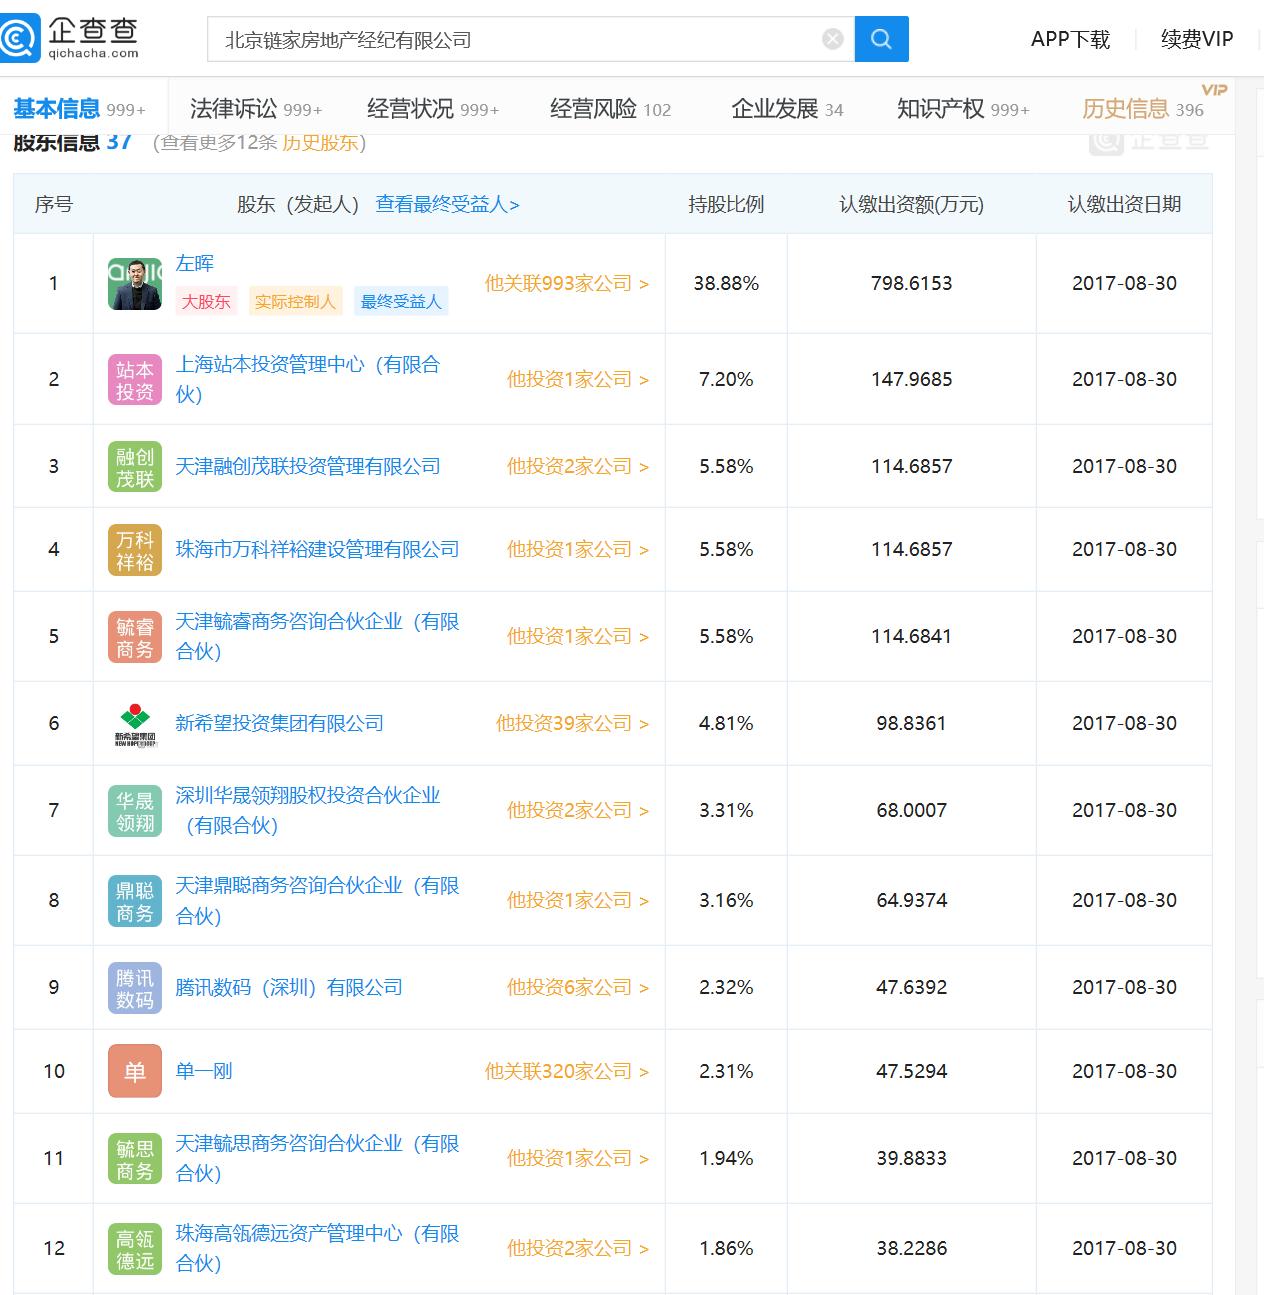Screen dimensions: 1264x1295
Task: Open the 法律诉讼 tab
Action: click(256, 109)
